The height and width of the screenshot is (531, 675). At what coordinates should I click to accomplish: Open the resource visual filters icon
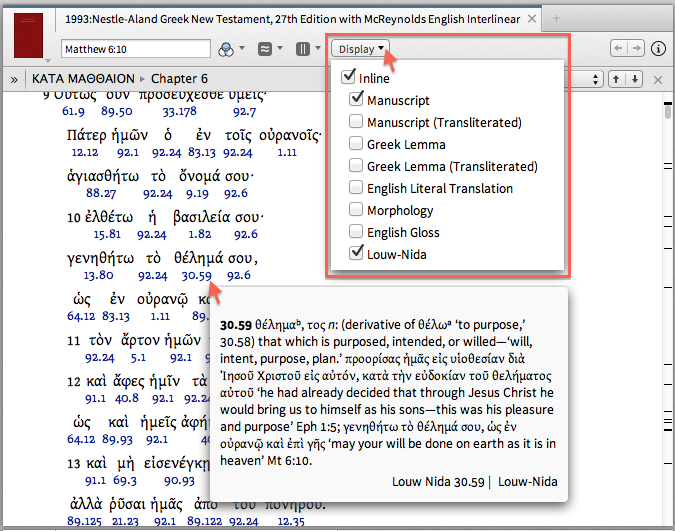[226, 49]
